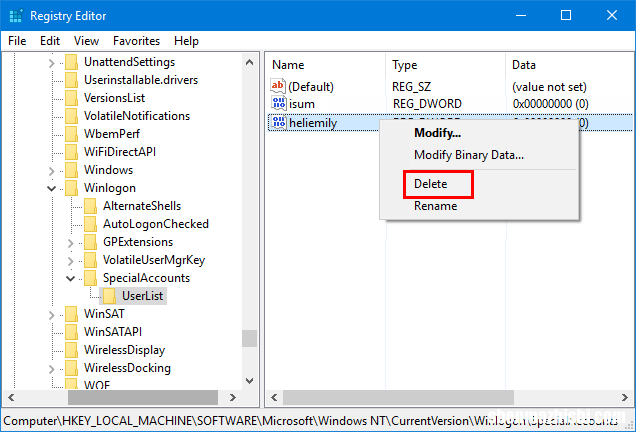Click the AlternateShells folder icon
This screenshot has height=432, width=636.
coord(90,206)
